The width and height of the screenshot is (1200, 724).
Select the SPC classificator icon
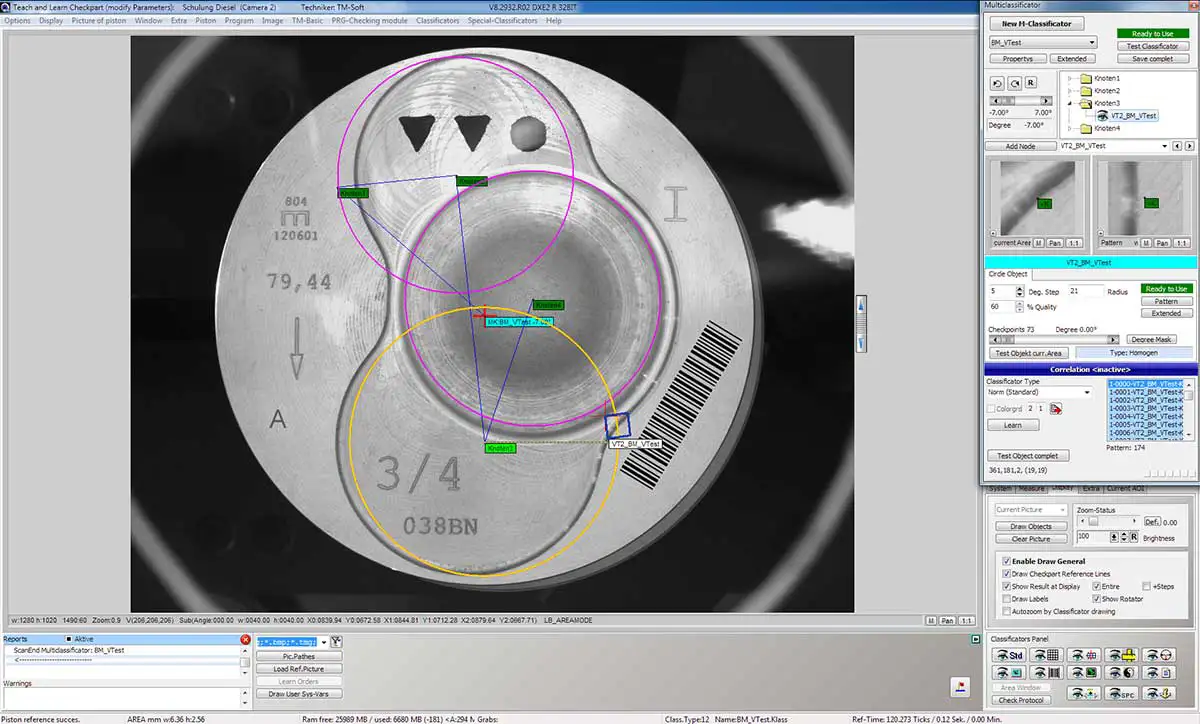[1121, 693]
